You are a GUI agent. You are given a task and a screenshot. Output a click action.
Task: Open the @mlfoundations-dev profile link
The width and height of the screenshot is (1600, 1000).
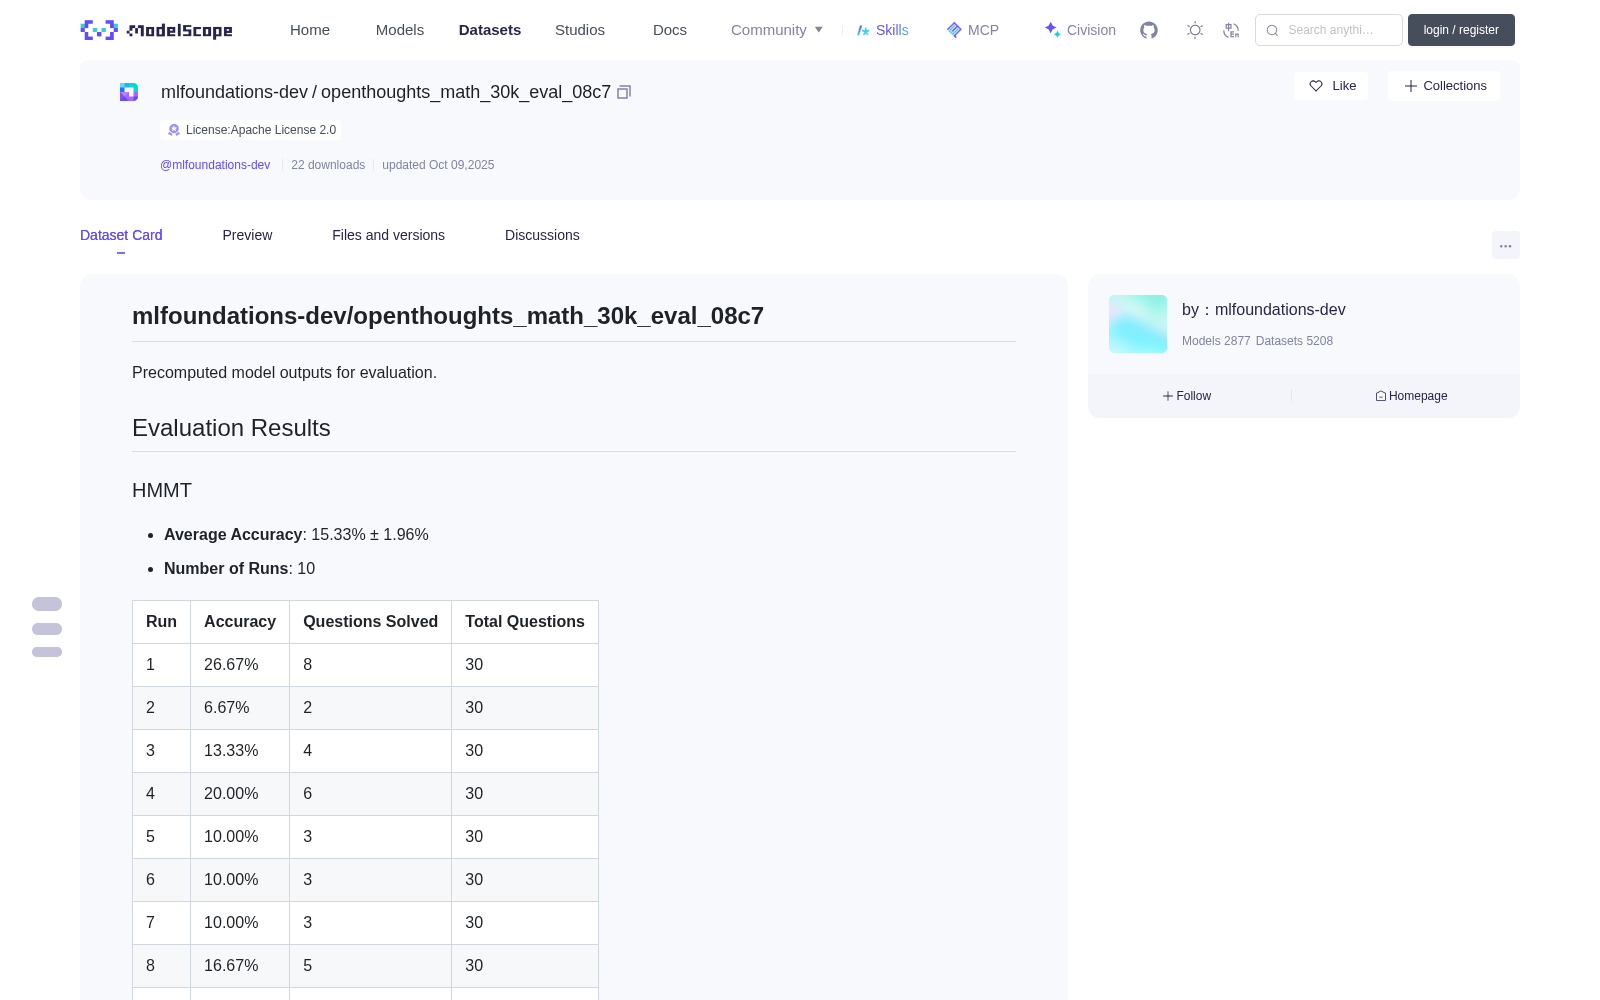[215, 165]
